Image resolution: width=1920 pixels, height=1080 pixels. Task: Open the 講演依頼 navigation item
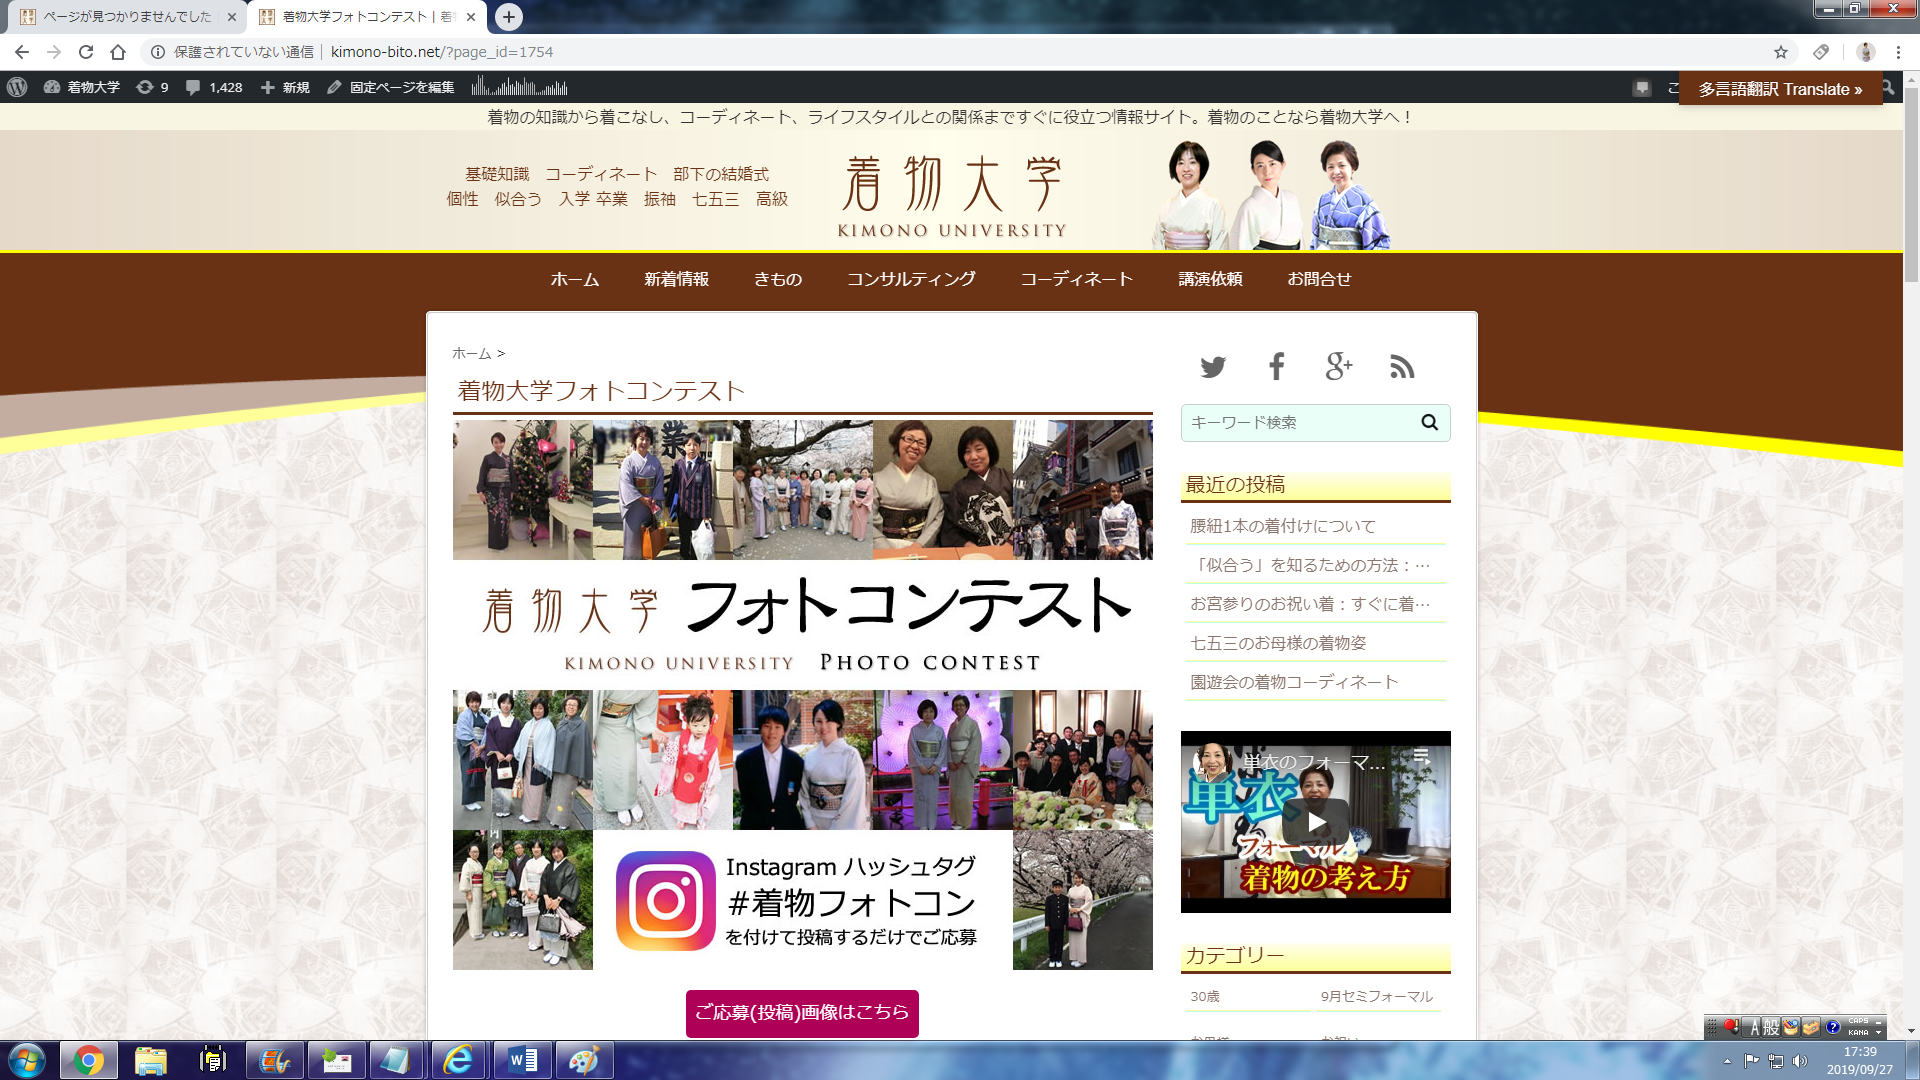pos(1210,279)
